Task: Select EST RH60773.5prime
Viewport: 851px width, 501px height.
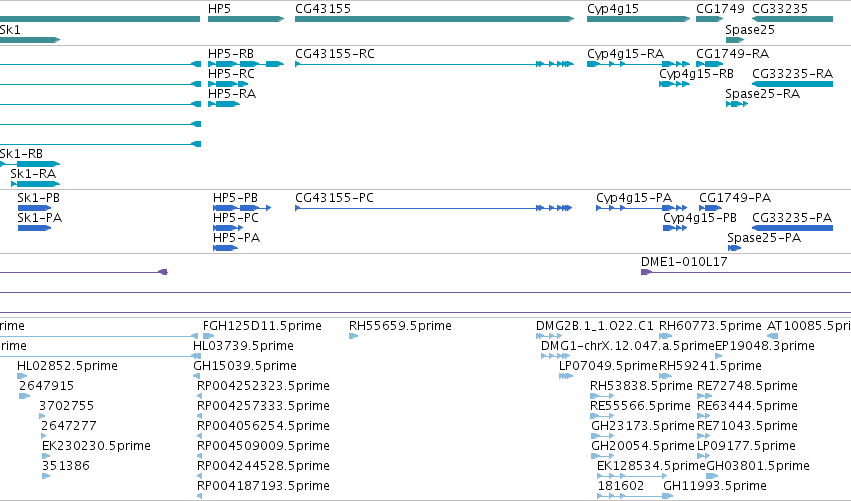Action: click(666, 336)
